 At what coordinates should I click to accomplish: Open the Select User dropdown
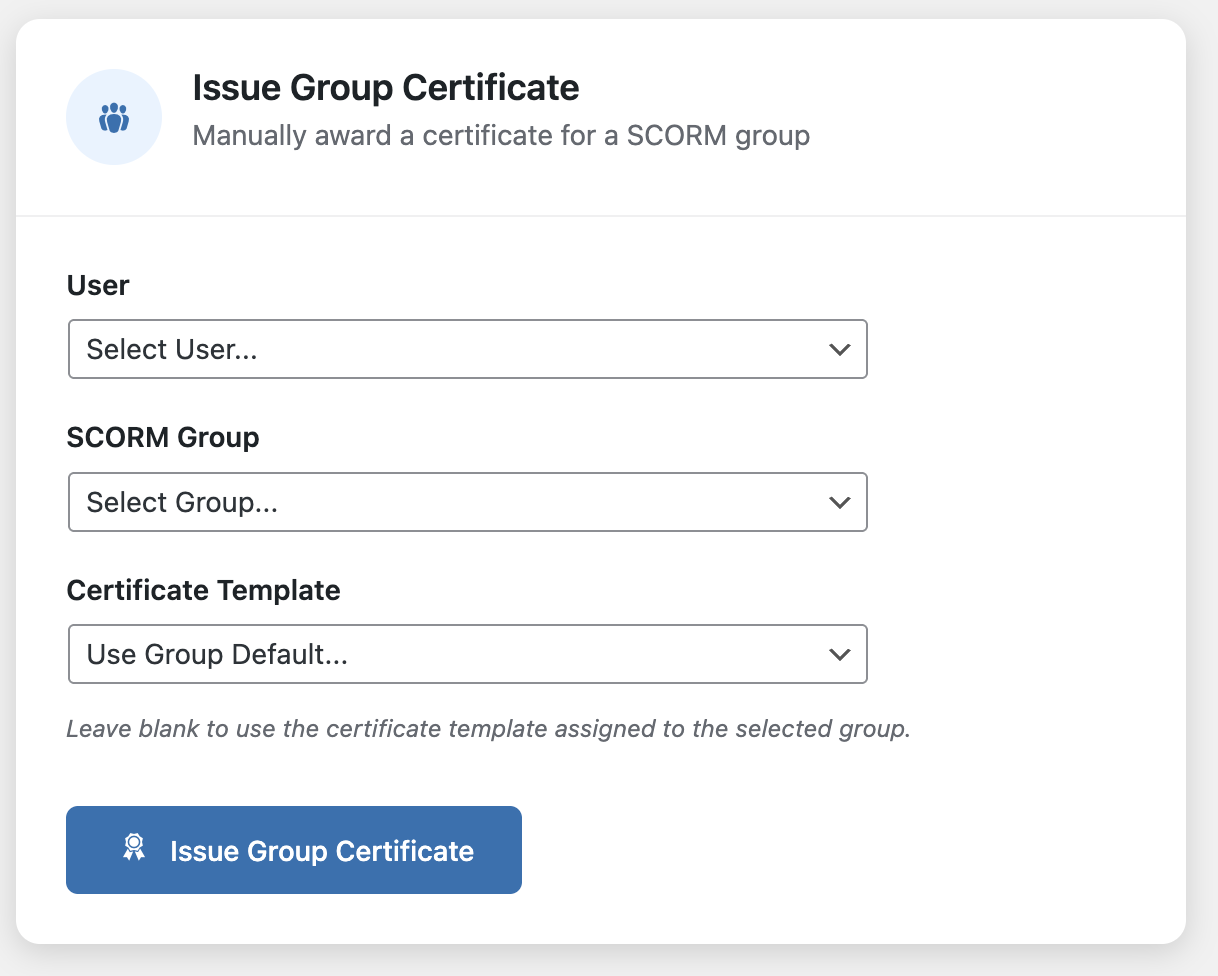tap(467, 349)
